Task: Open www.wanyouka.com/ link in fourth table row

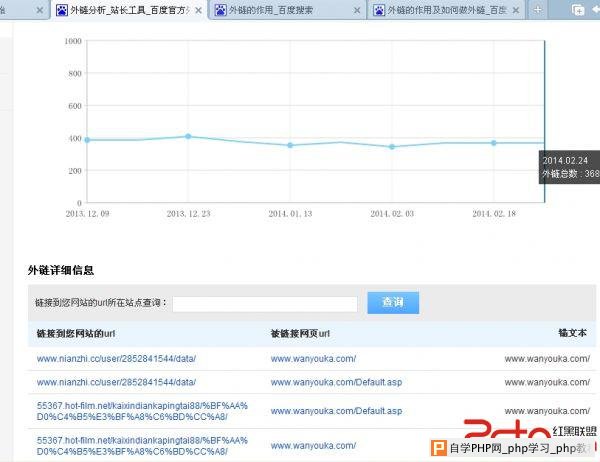Action: tap(313, 446)
